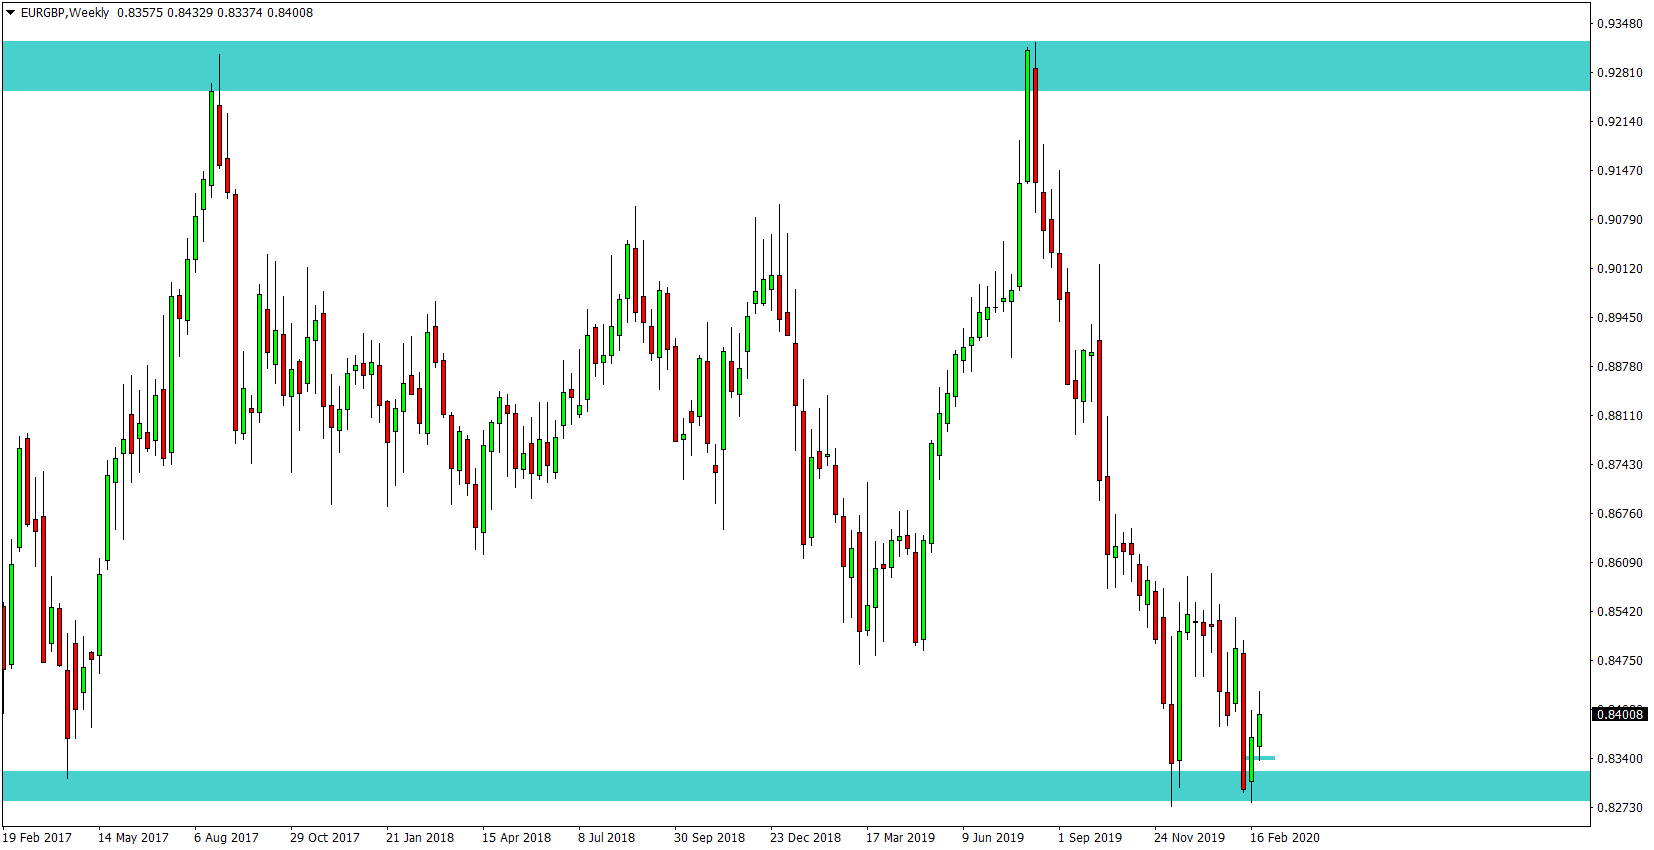Screen dimensions: 1654x850
Task: Click the 0.82730 price axis label
Action: pos(1619,807)
